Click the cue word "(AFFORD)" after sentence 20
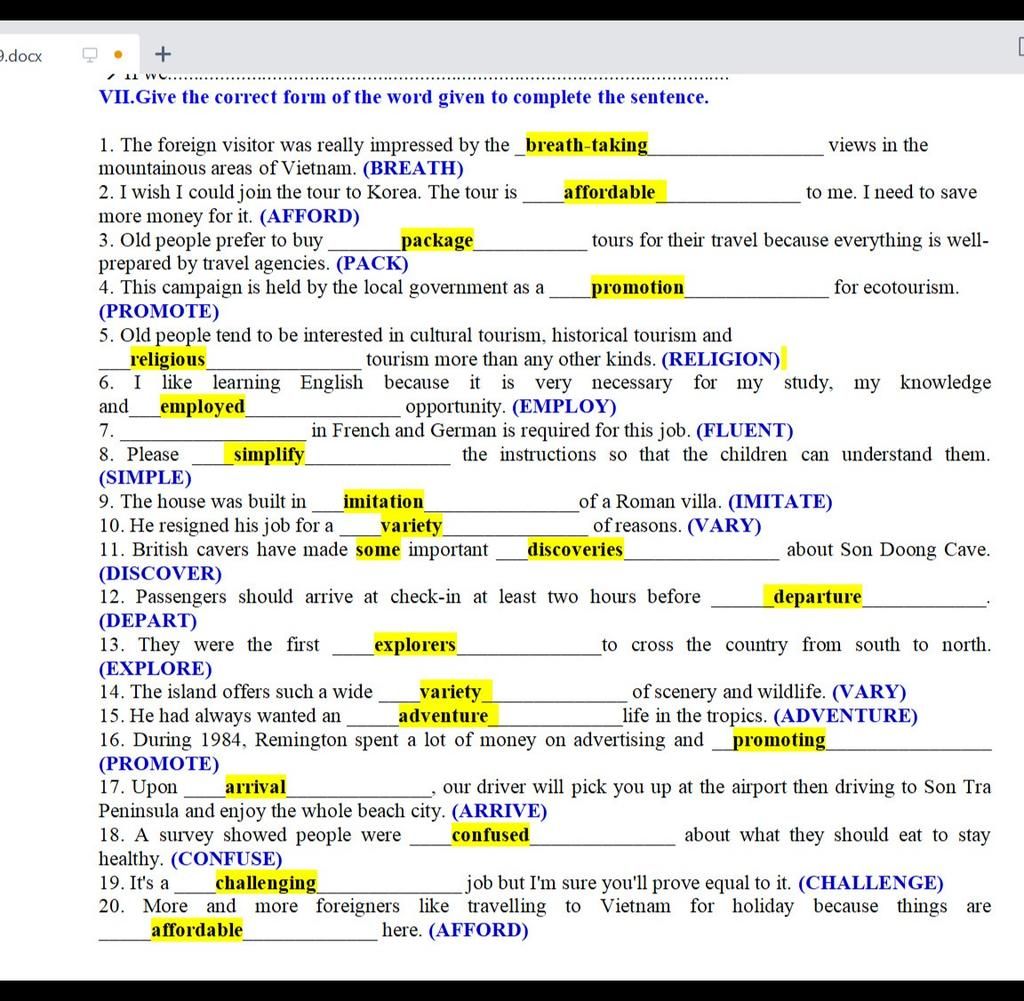This screenshot has height=1001, width=1024. pos(479,930)
